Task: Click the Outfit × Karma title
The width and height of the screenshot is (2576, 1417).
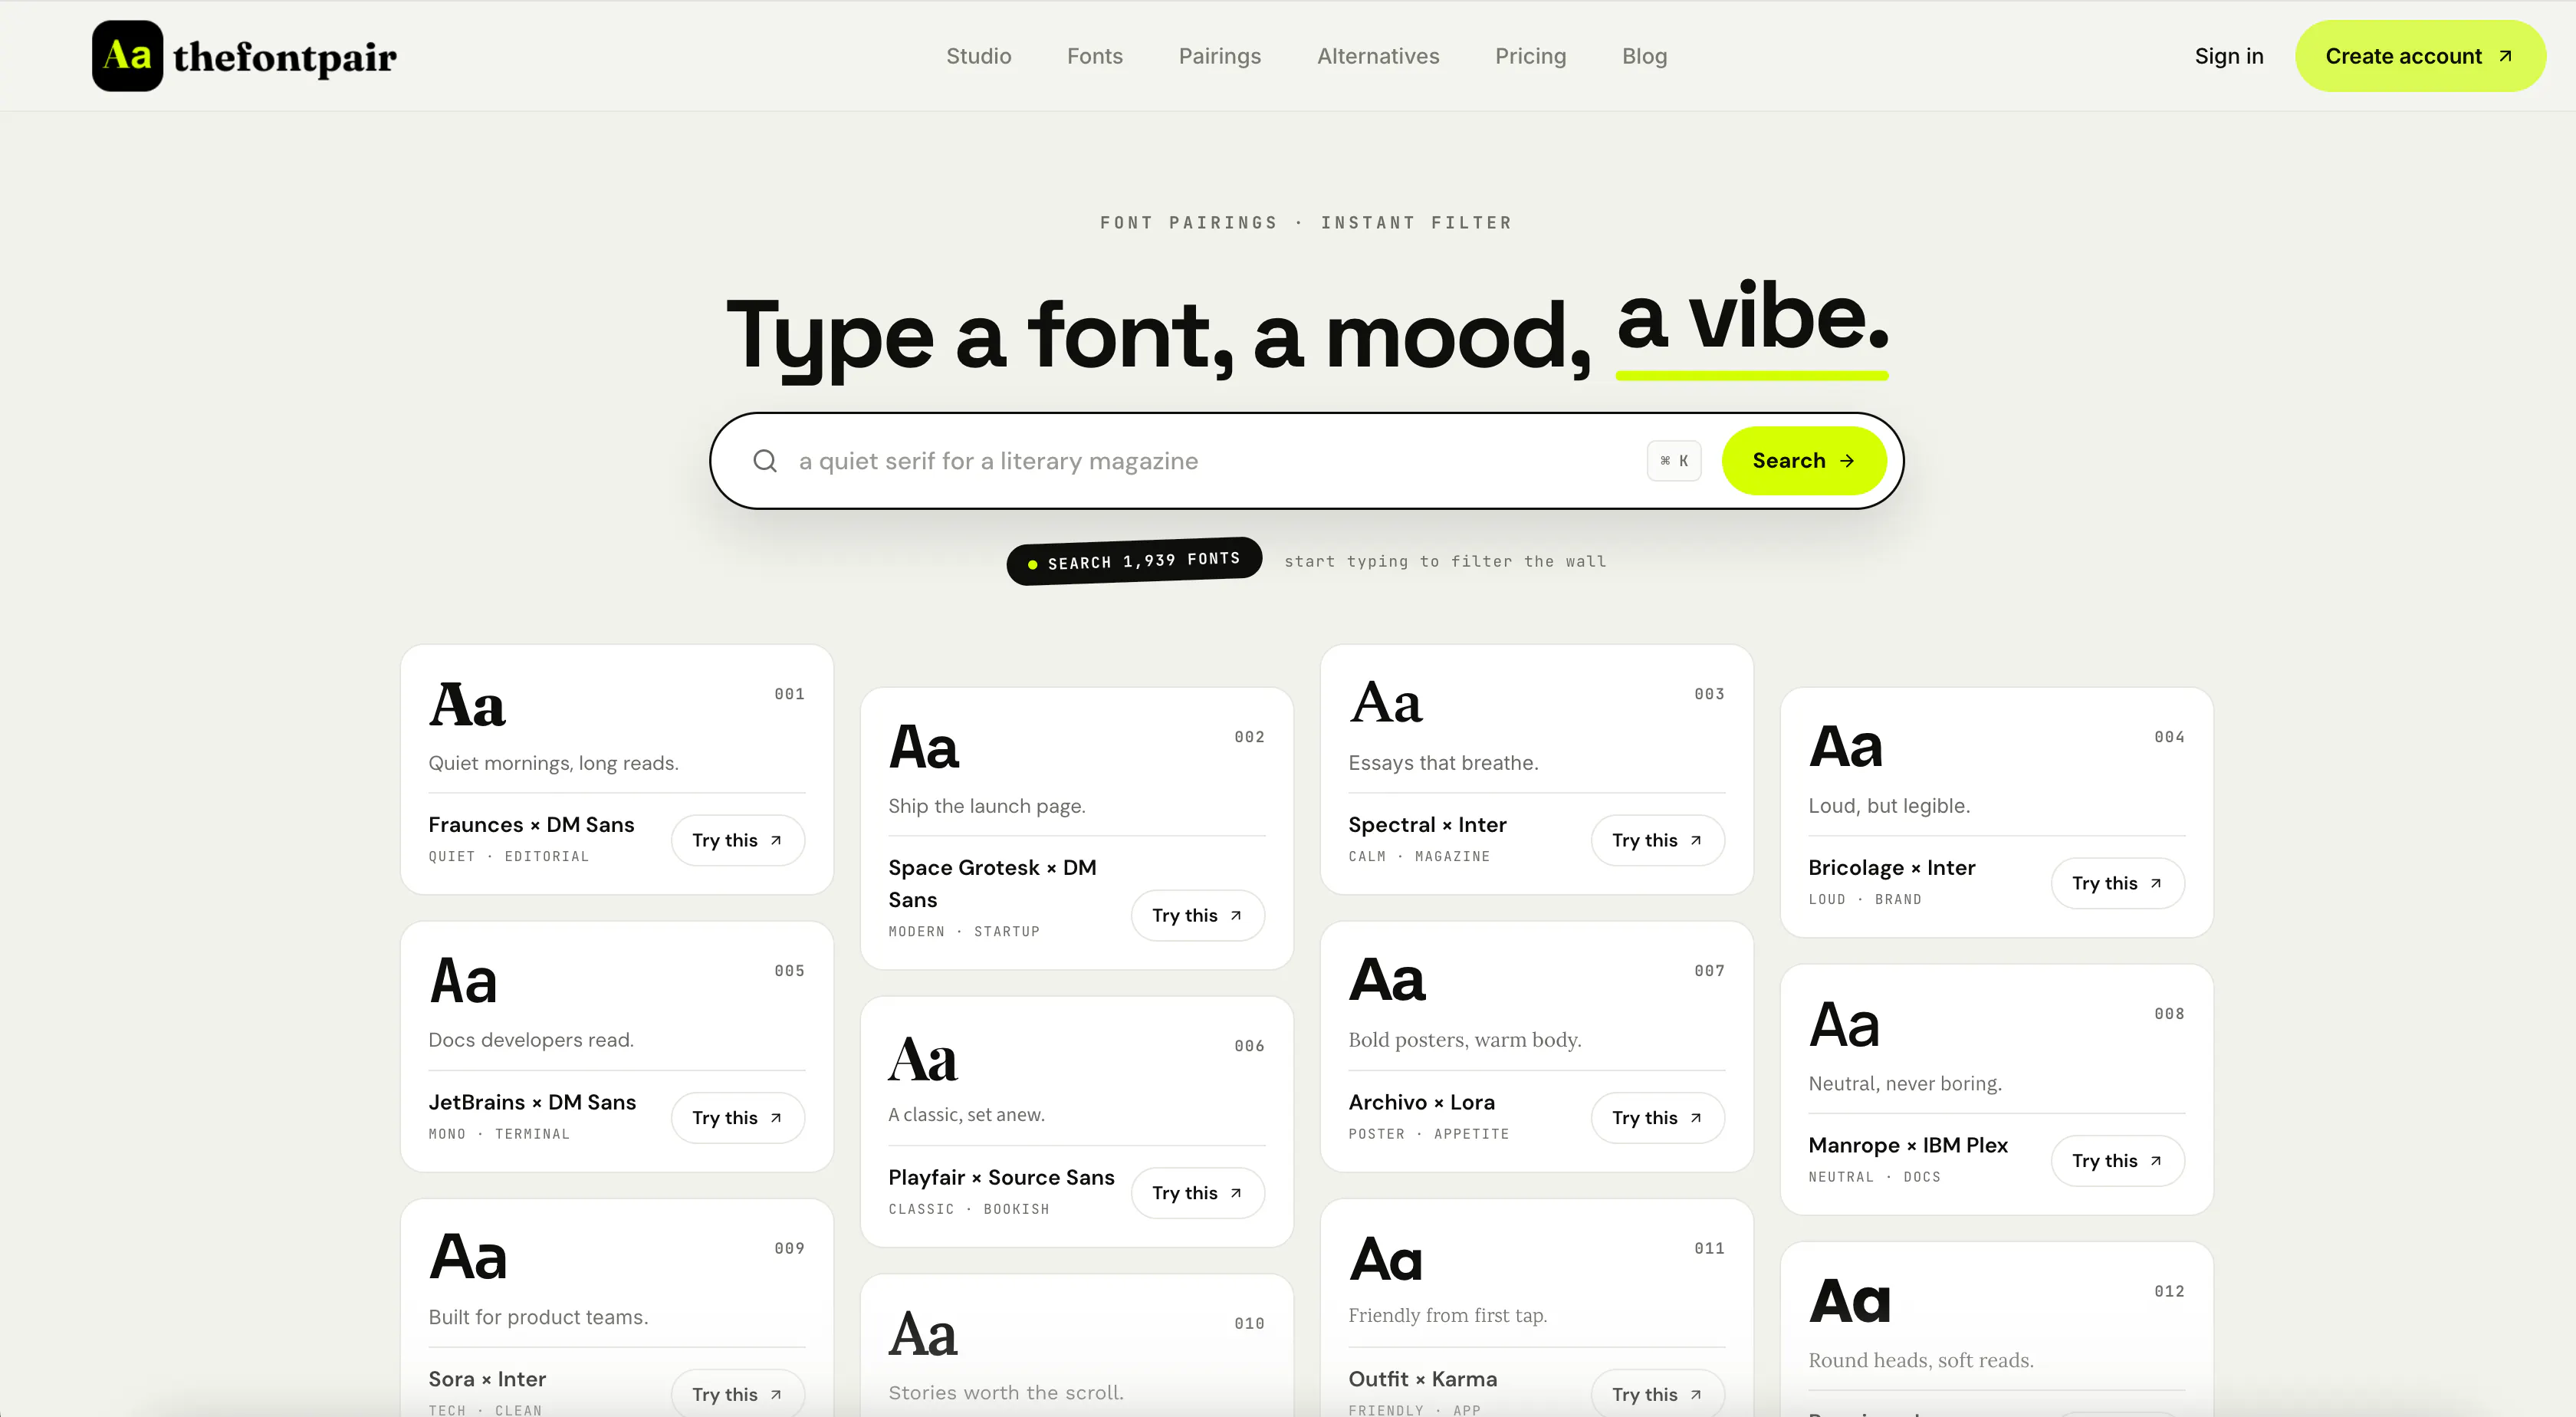Action: click(1422, 1379)
